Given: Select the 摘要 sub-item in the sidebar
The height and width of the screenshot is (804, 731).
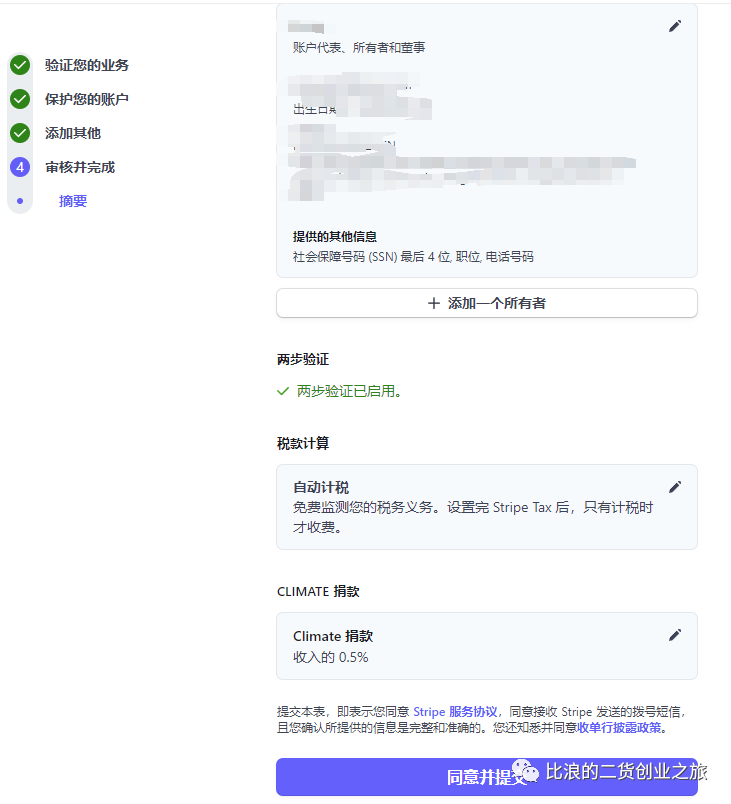Looking at the screenshot, I should (x=73, y=201).
